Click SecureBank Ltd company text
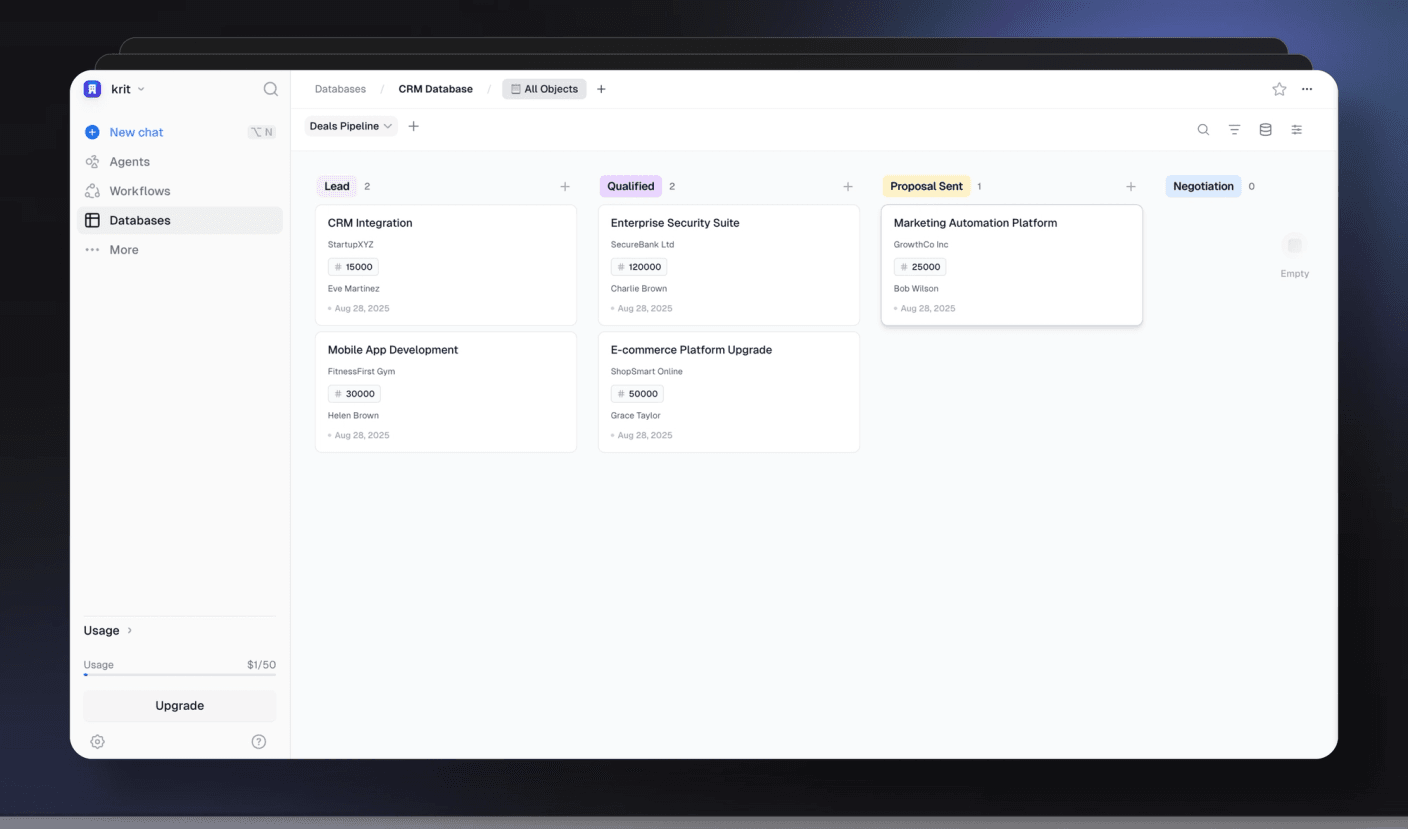Image resolution: width=1408 pixels, height=829 pixels. (643, 245)
